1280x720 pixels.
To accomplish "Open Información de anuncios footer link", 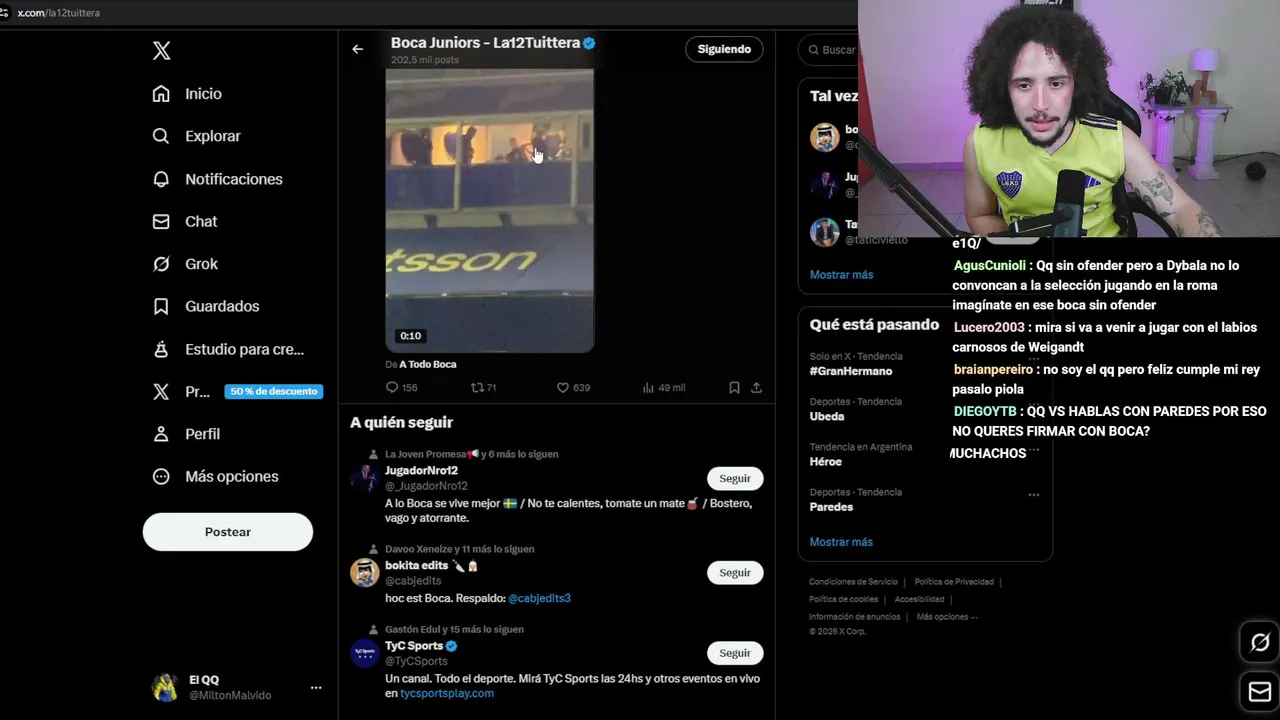I will (855, 617).
